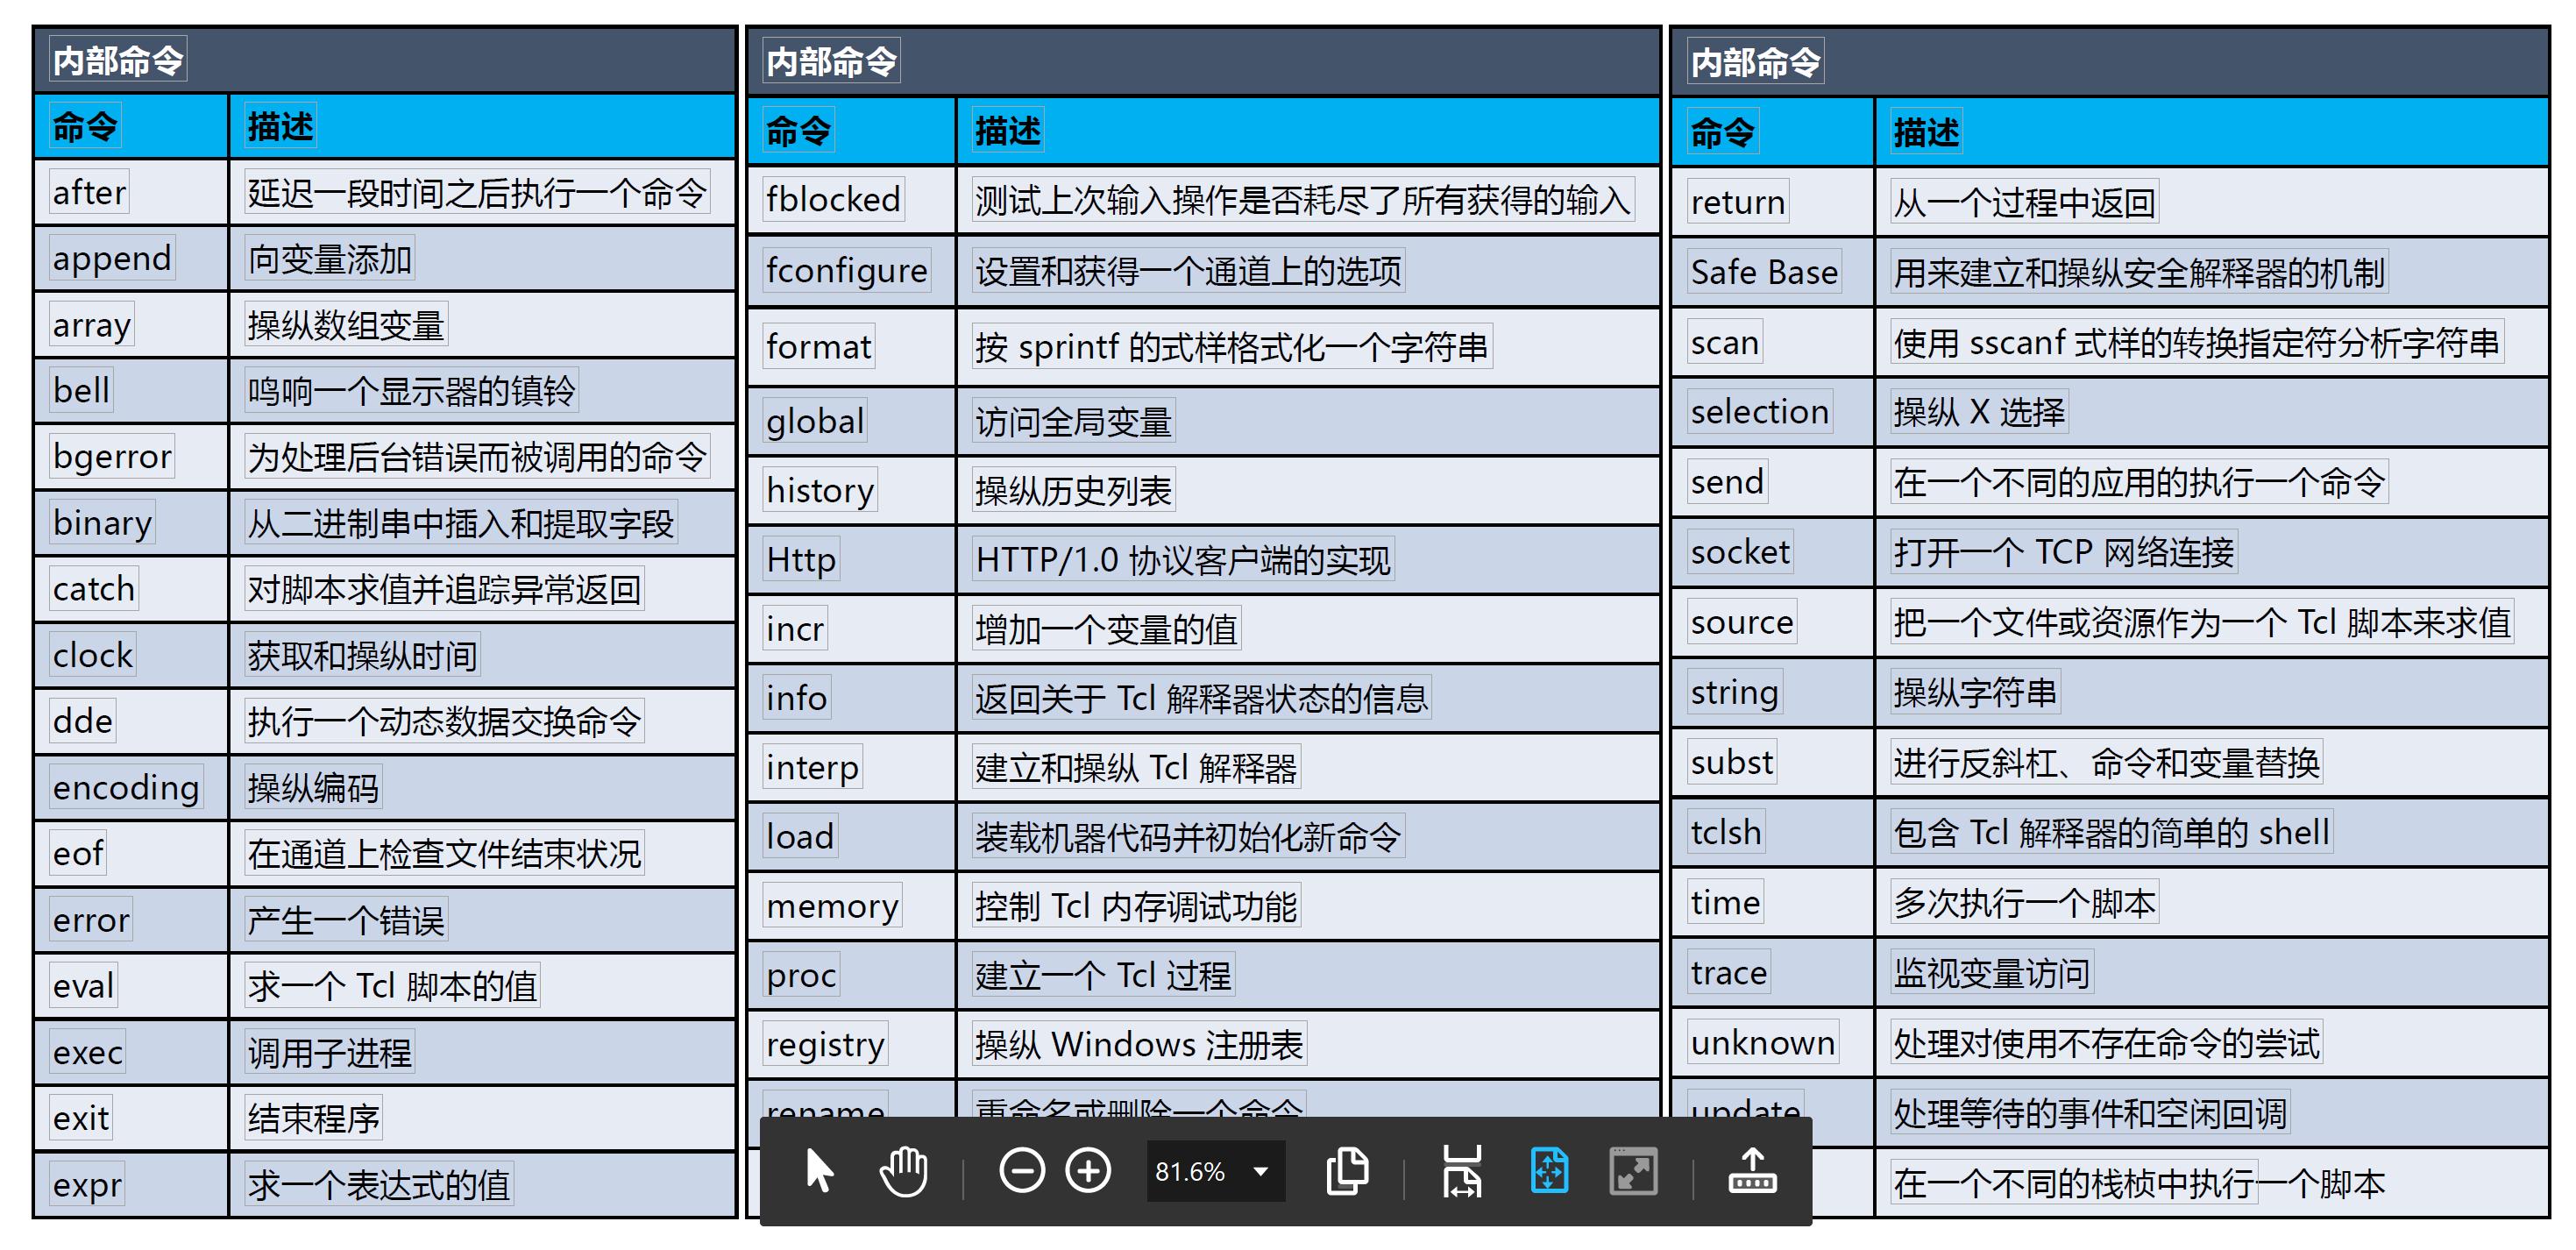Click the 'info' command cell
This screenshot has width=2576, height=1250.
pyautogui.click(x=852, y=698)
